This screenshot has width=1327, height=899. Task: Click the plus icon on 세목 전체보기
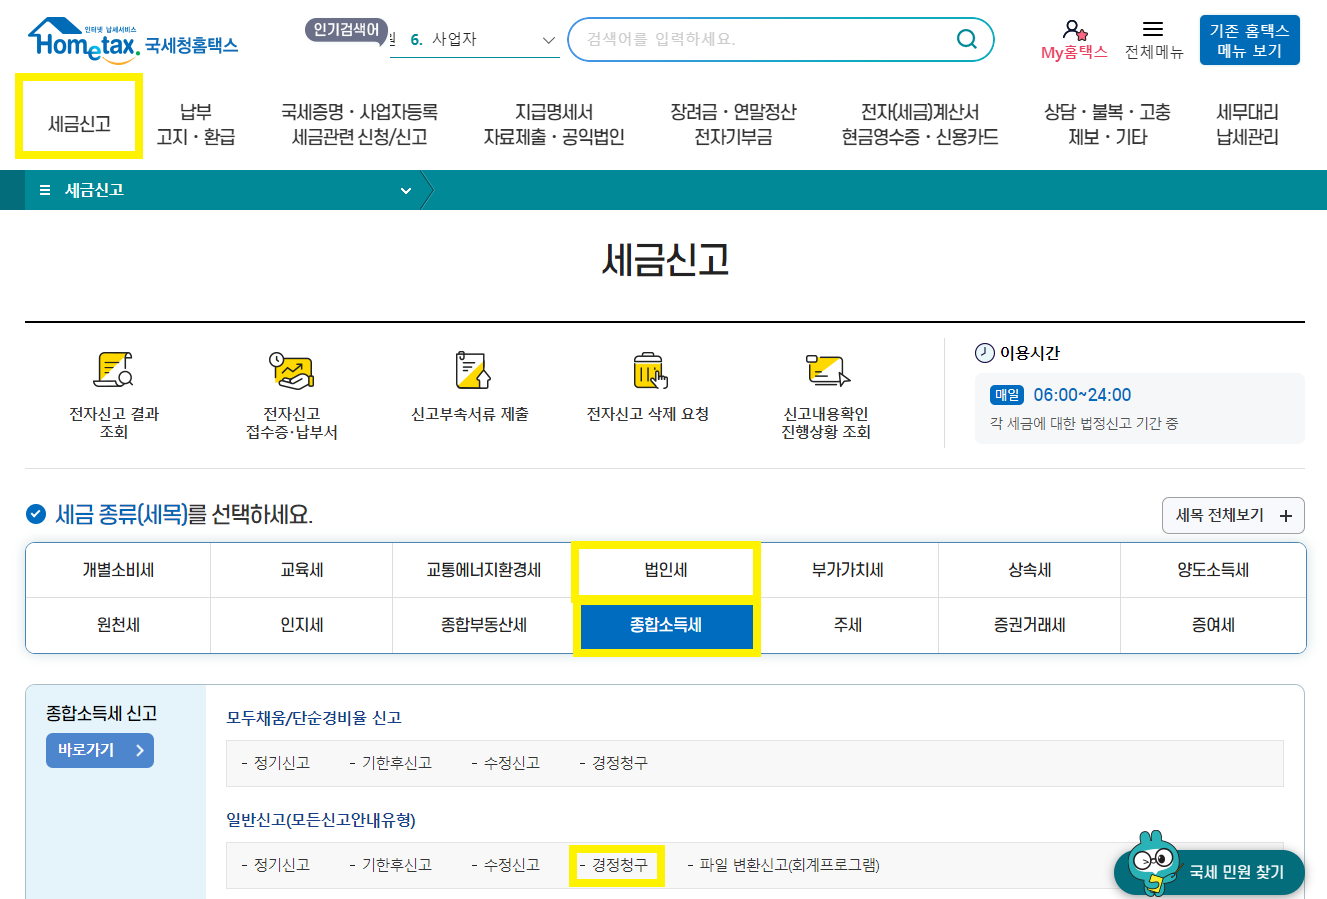[1286, 516]
